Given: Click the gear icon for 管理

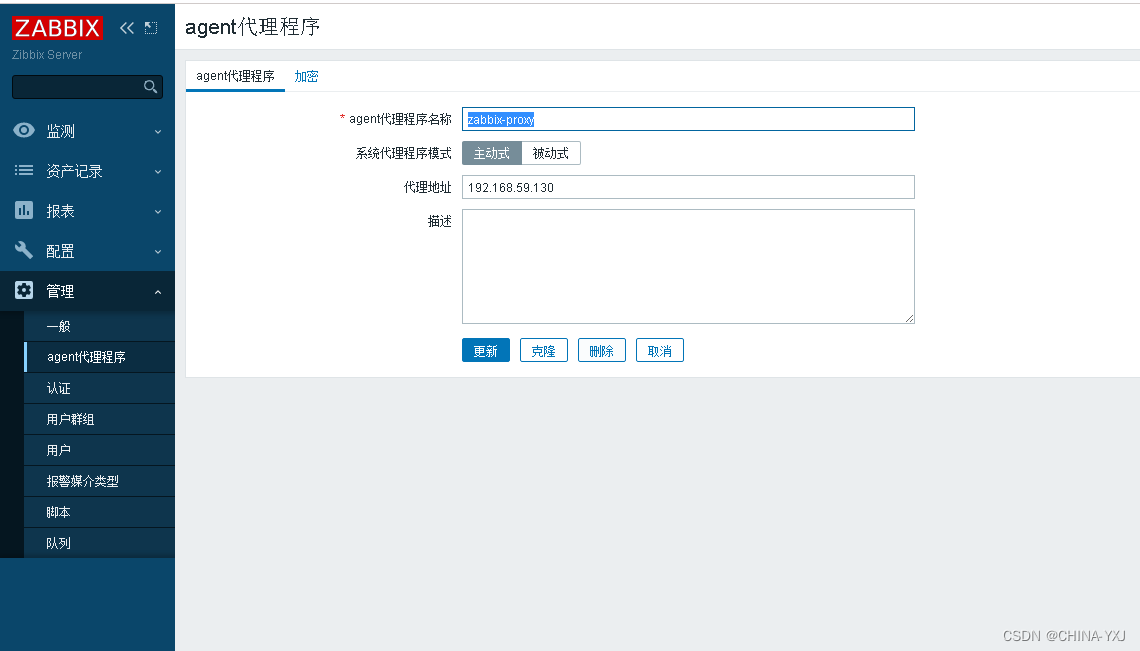Looking at the screenshot, I should pos(24,290).
